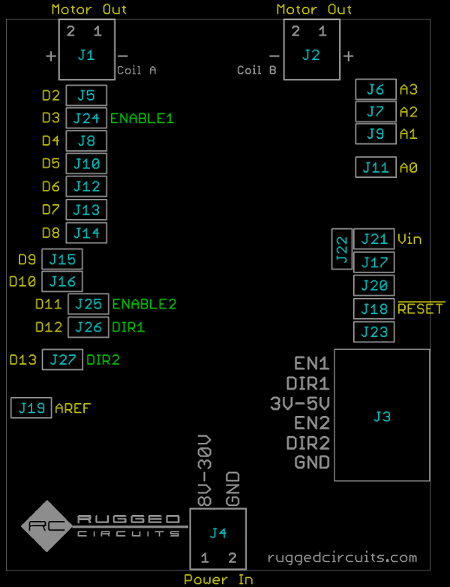Click the J8 jumper at D4
The height and width of the screenshot is (587, 450).
(86, 141)
